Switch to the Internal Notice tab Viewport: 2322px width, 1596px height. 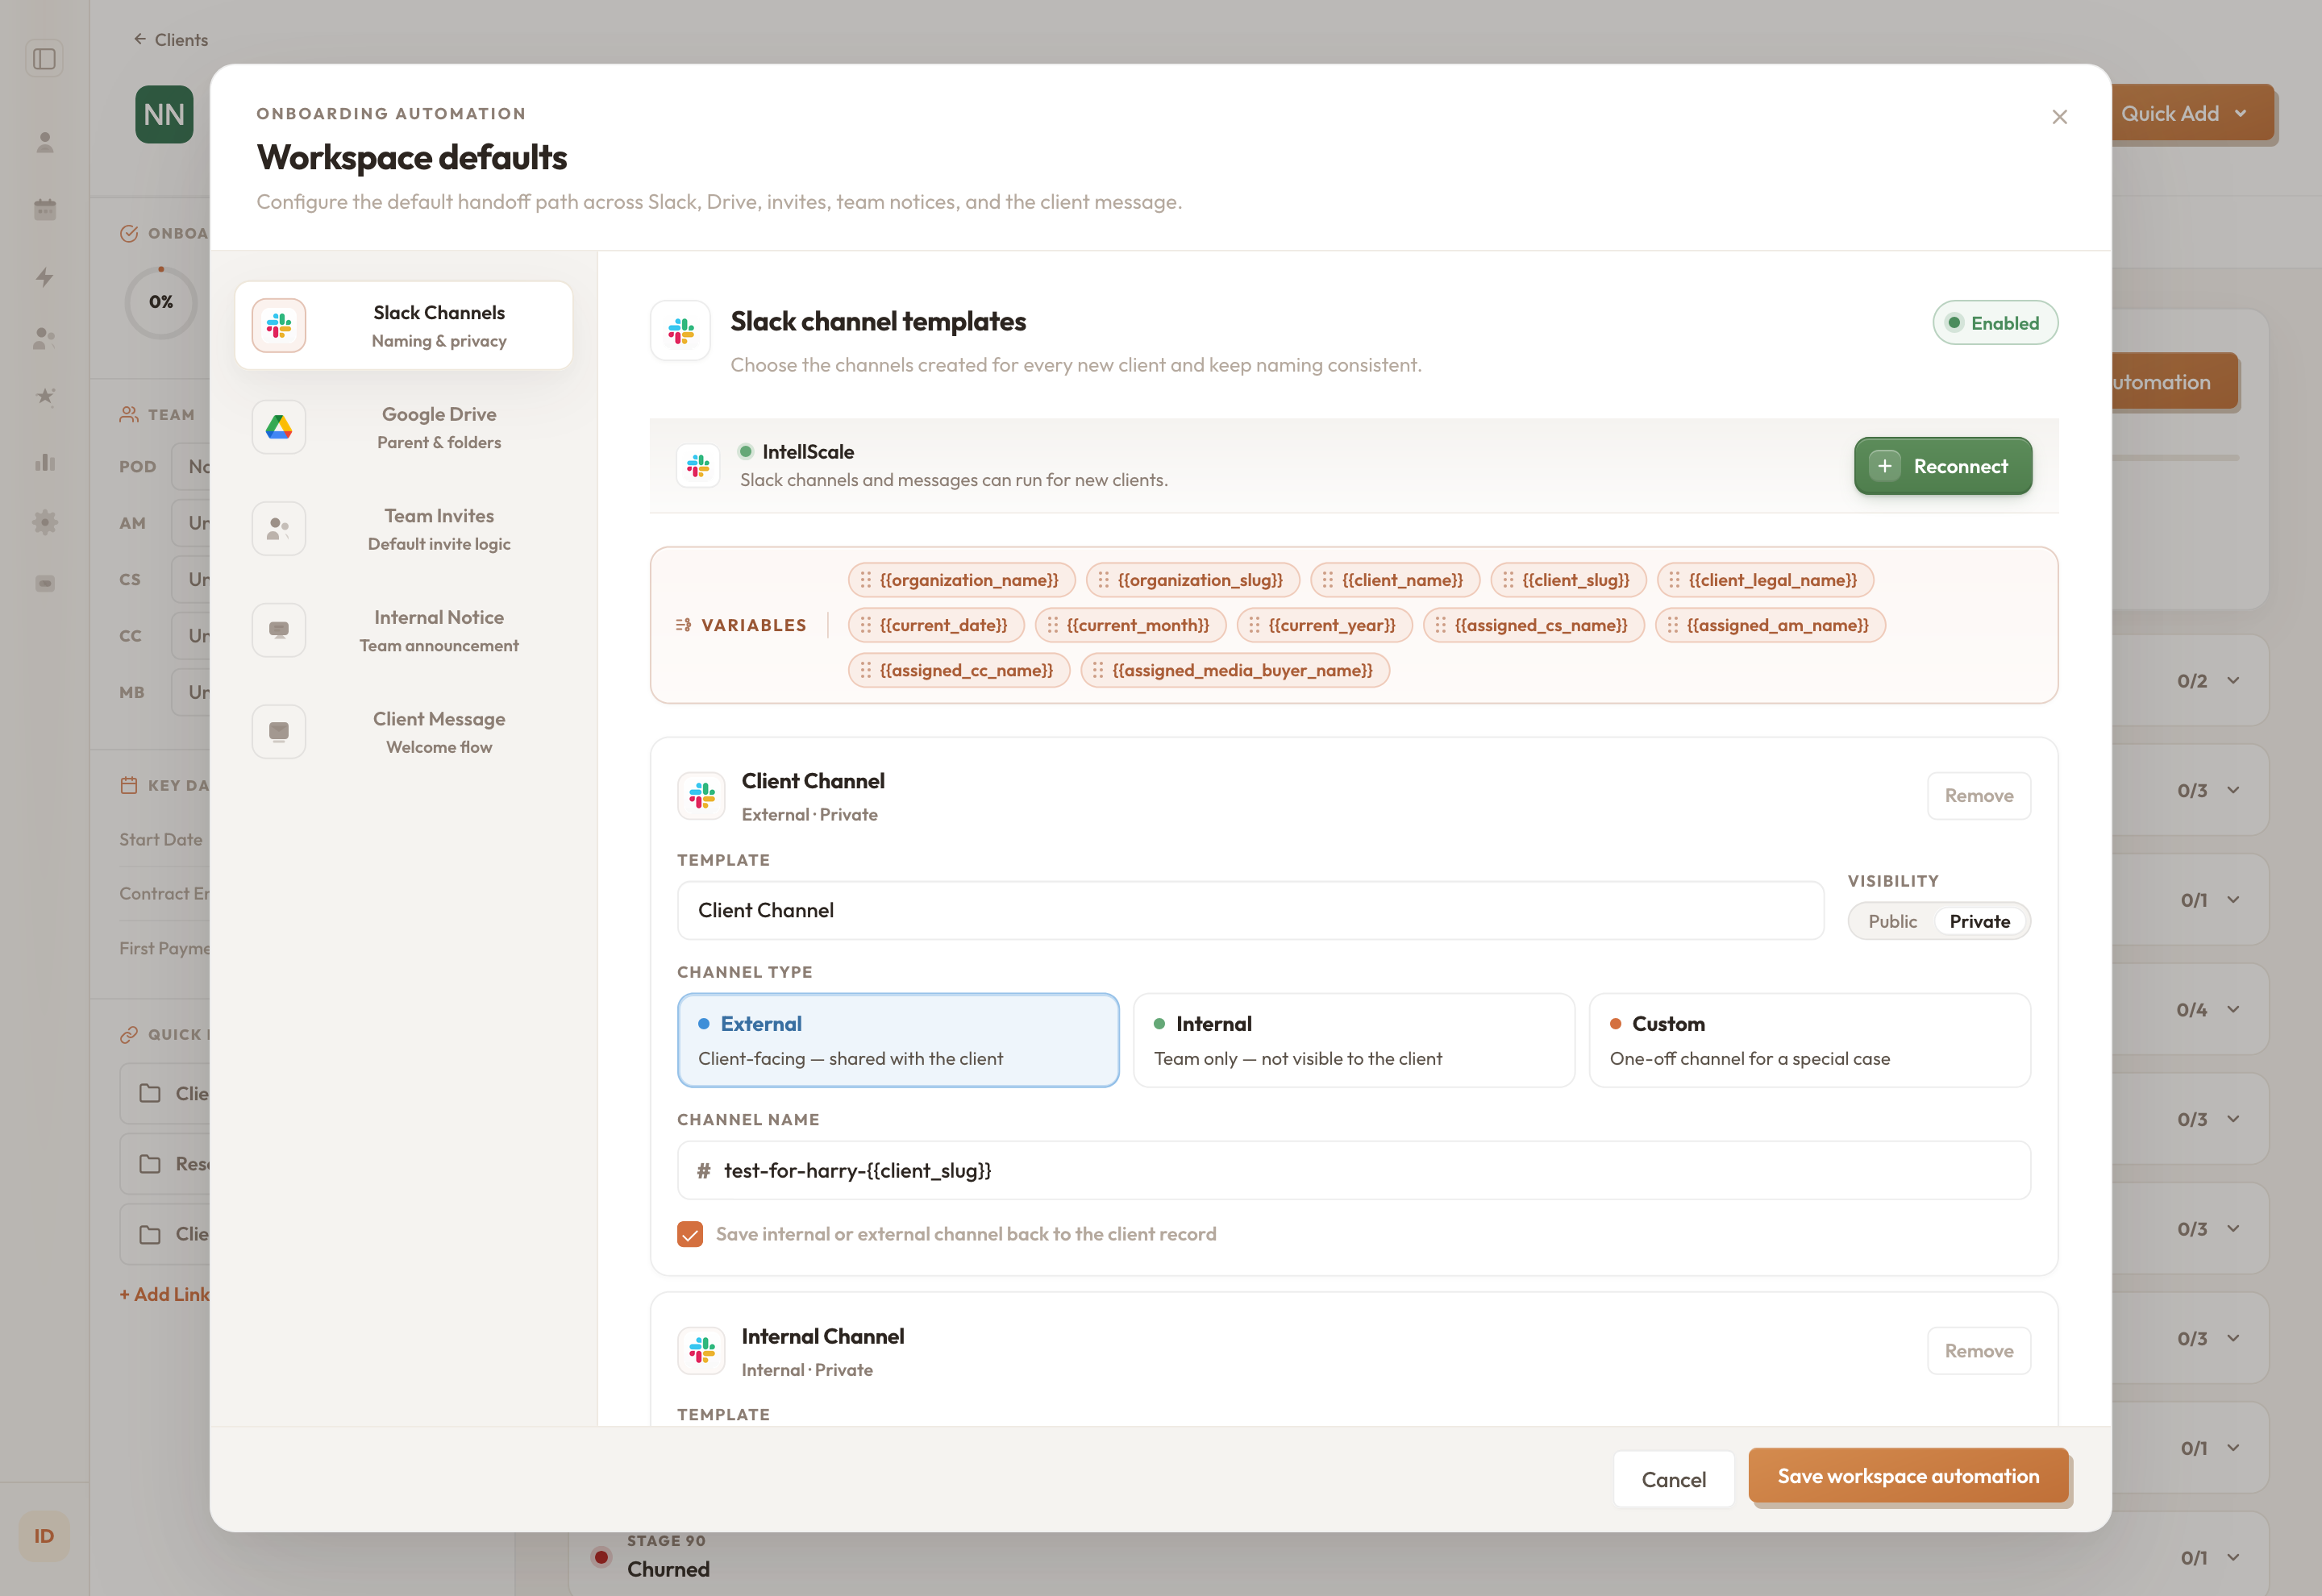coord(403,631)
